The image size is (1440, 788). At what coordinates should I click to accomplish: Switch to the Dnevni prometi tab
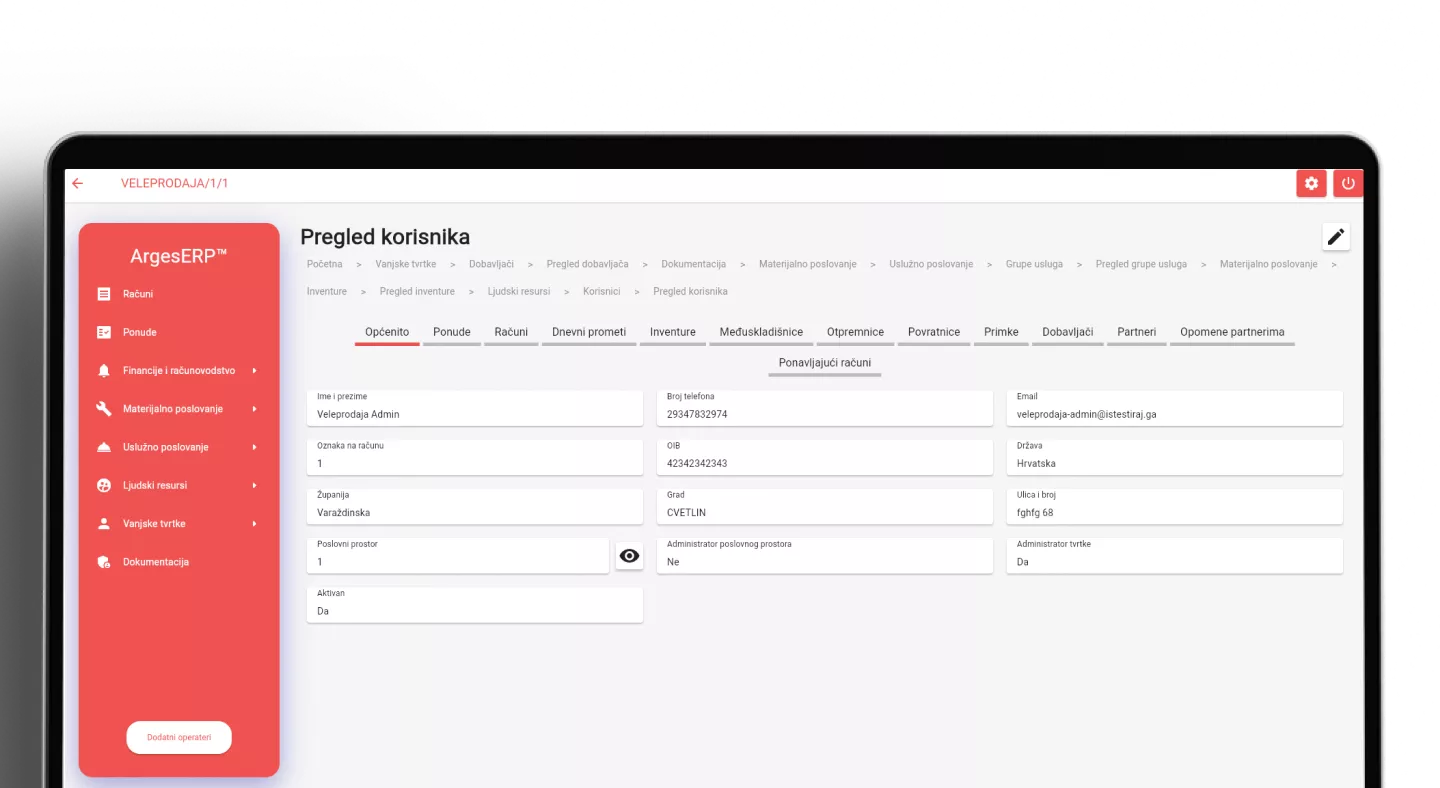point(589,332)
